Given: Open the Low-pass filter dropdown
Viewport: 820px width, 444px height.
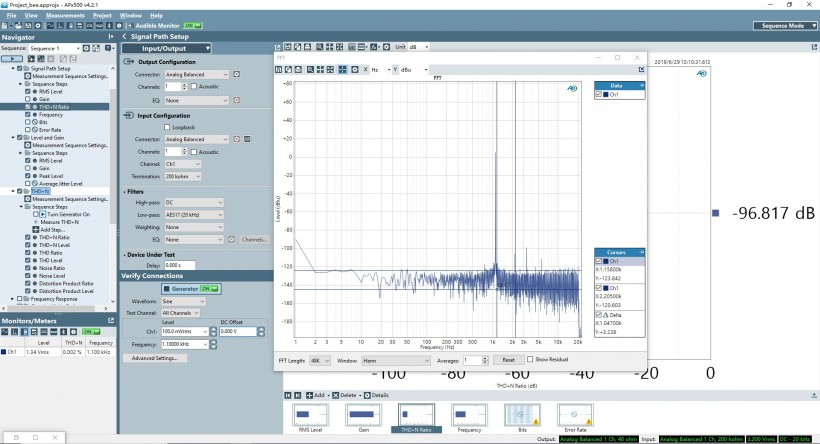Looking at the screenshot, I should (x=194, y=215).
